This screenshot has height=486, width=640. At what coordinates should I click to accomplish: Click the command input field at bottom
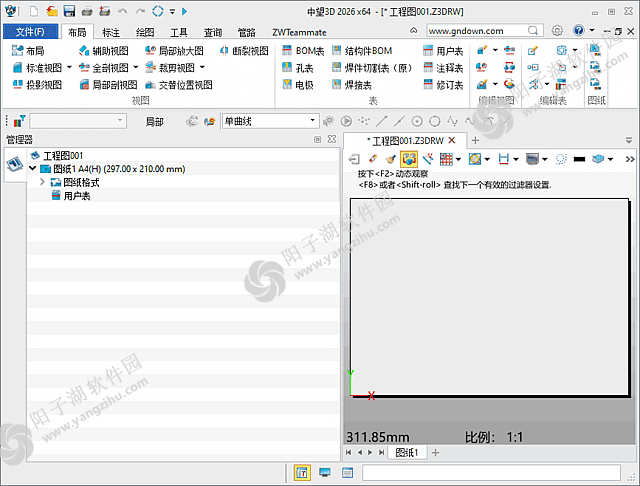(491, 473)
